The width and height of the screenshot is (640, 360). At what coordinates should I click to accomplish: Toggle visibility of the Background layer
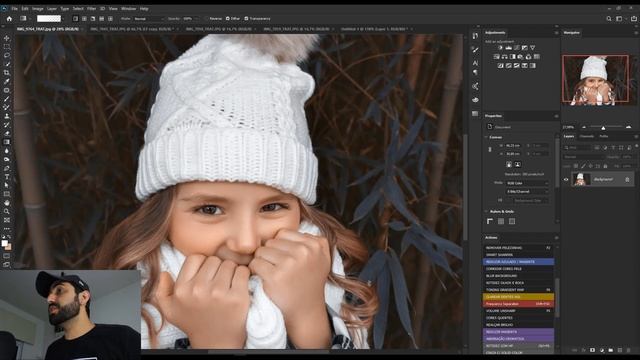pos(566,179)
